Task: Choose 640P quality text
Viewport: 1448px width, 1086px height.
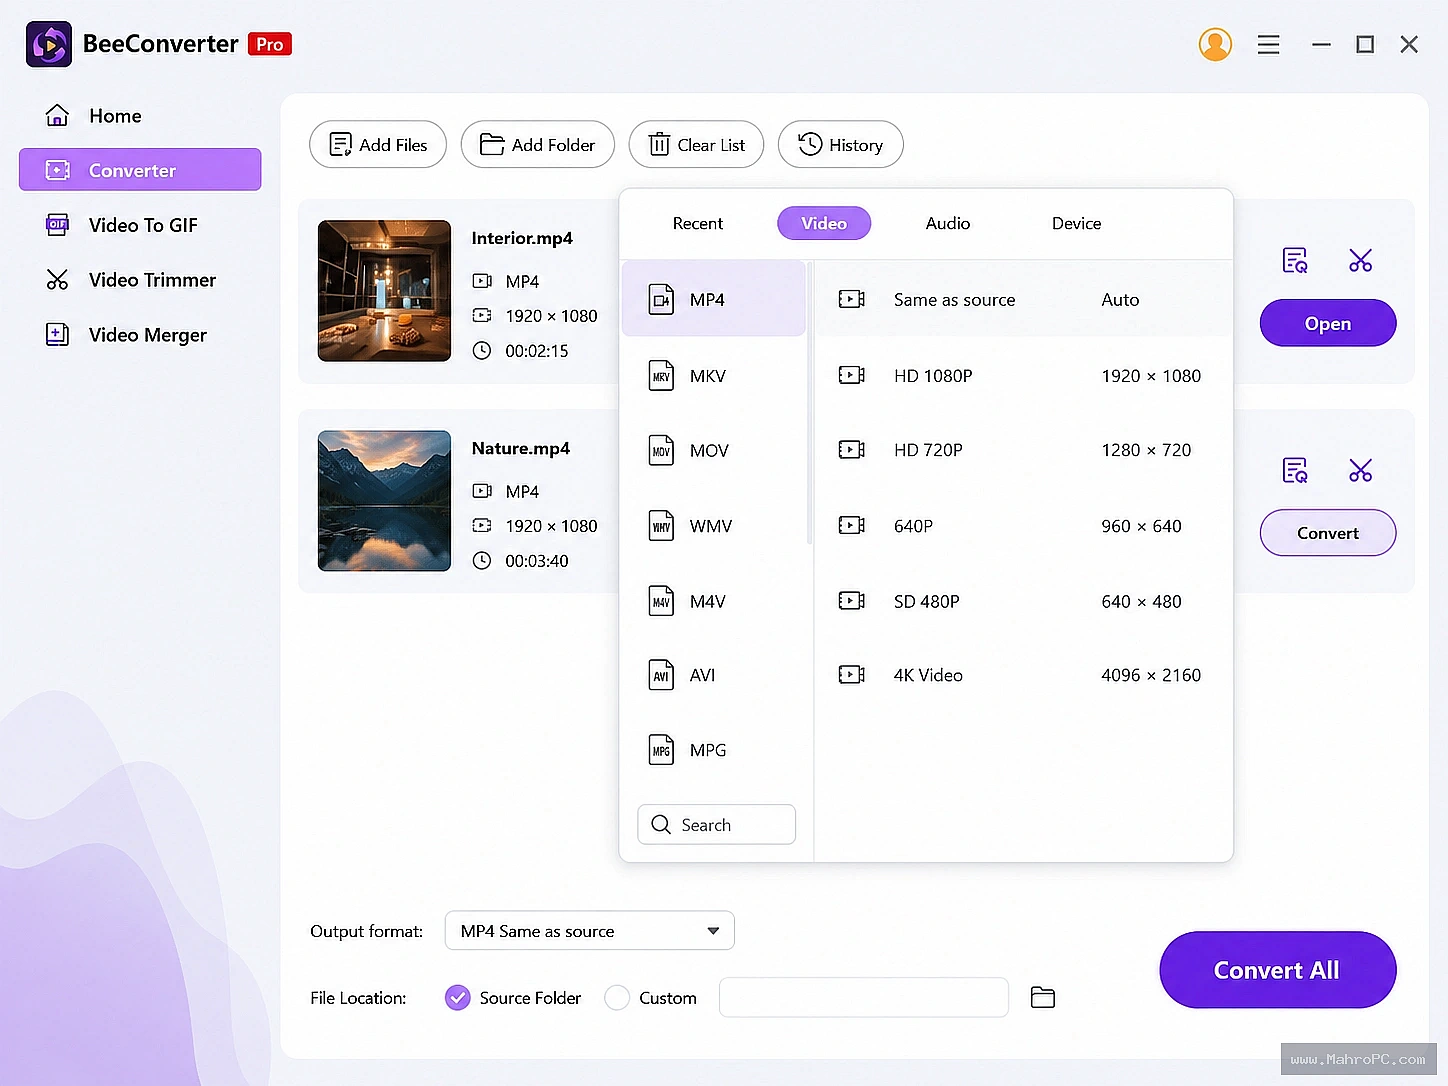Action: click(x=913, y=526)
